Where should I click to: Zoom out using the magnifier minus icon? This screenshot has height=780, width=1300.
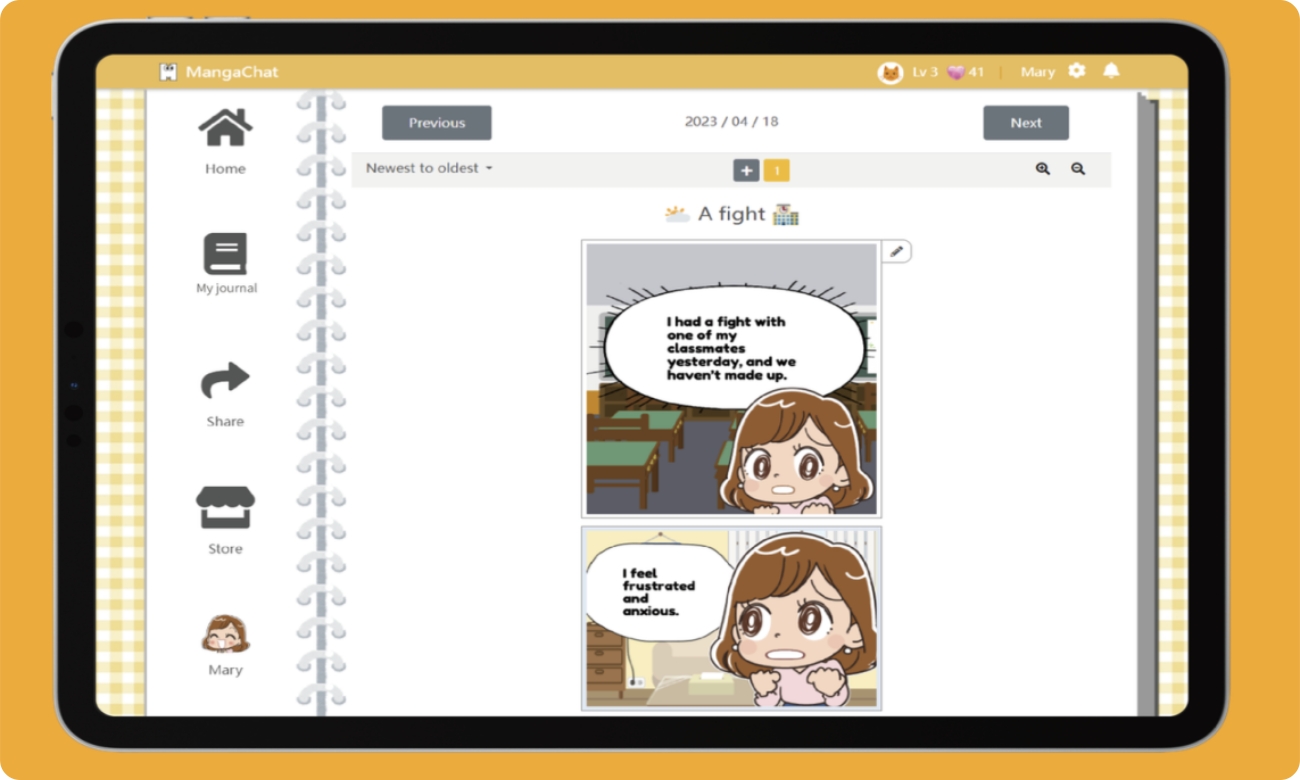pyautogui.click(x=1078, y=169)
